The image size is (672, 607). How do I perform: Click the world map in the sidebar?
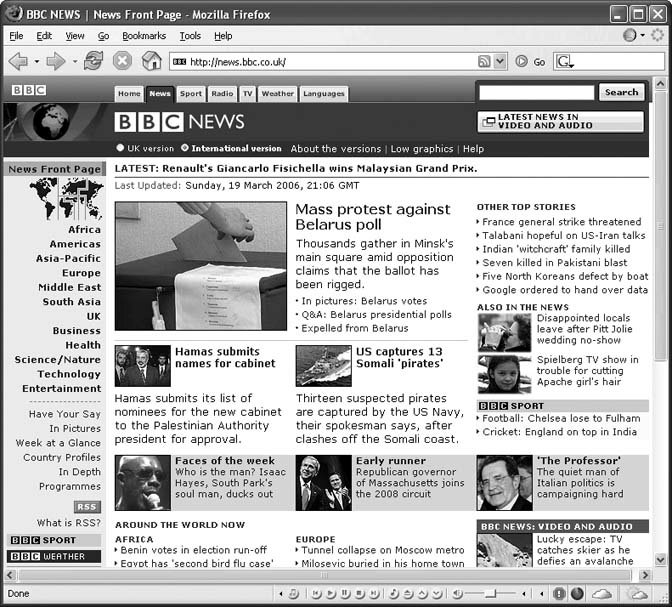[66, 198]
